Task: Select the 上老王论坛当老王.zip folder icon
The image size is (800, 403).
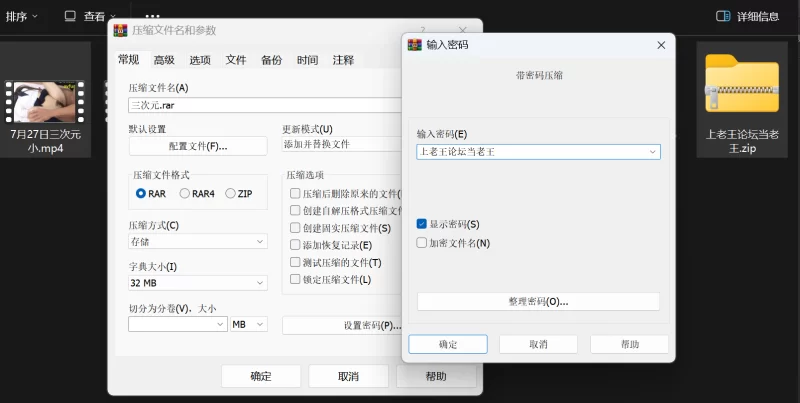Action: coord(741,86)
